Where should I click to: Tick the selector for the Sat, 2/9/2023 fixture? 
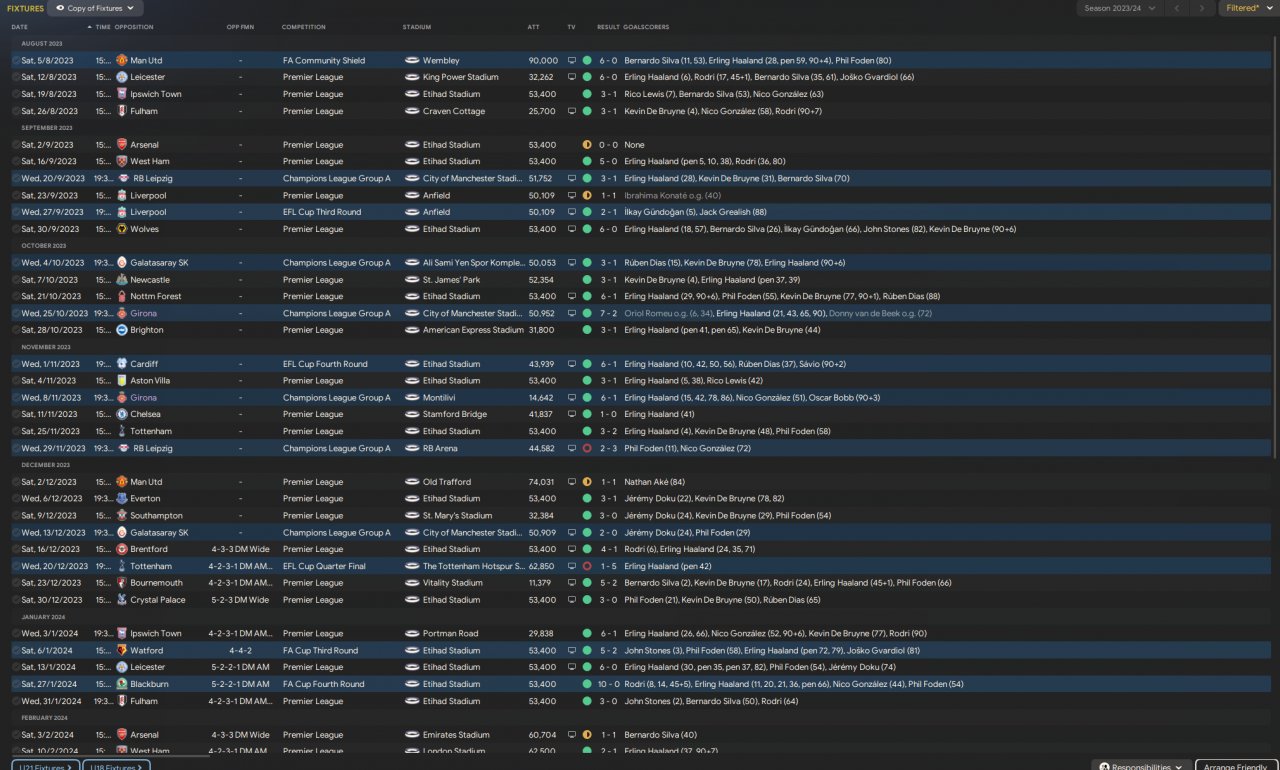(x=16, y=145)
